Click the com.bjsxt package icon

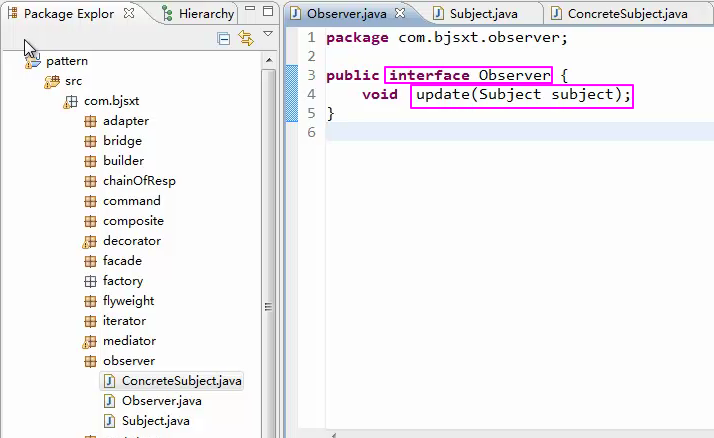[71, 102]
